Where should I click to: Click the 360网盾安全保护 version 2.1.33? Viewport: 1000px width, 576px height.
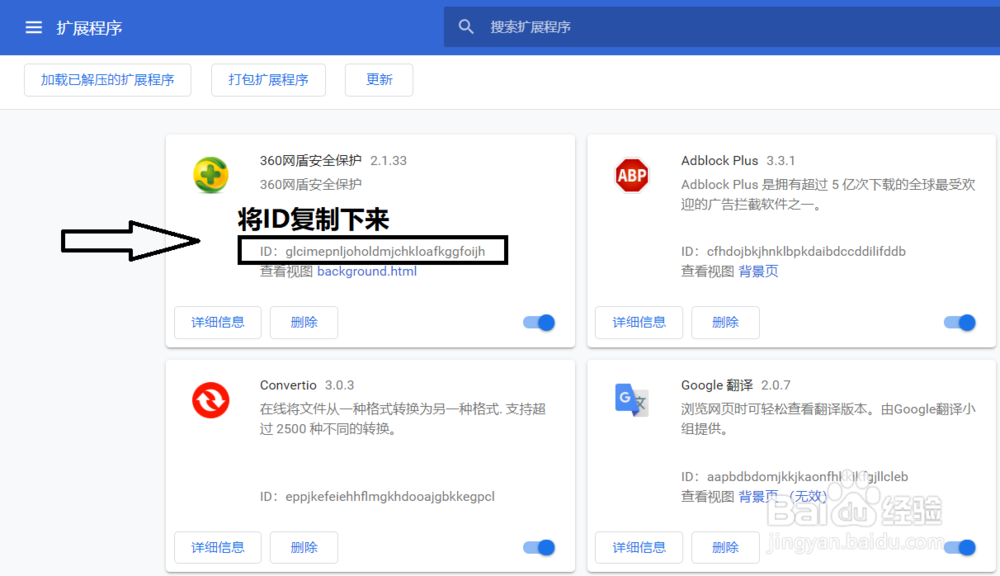click(388, 161)
